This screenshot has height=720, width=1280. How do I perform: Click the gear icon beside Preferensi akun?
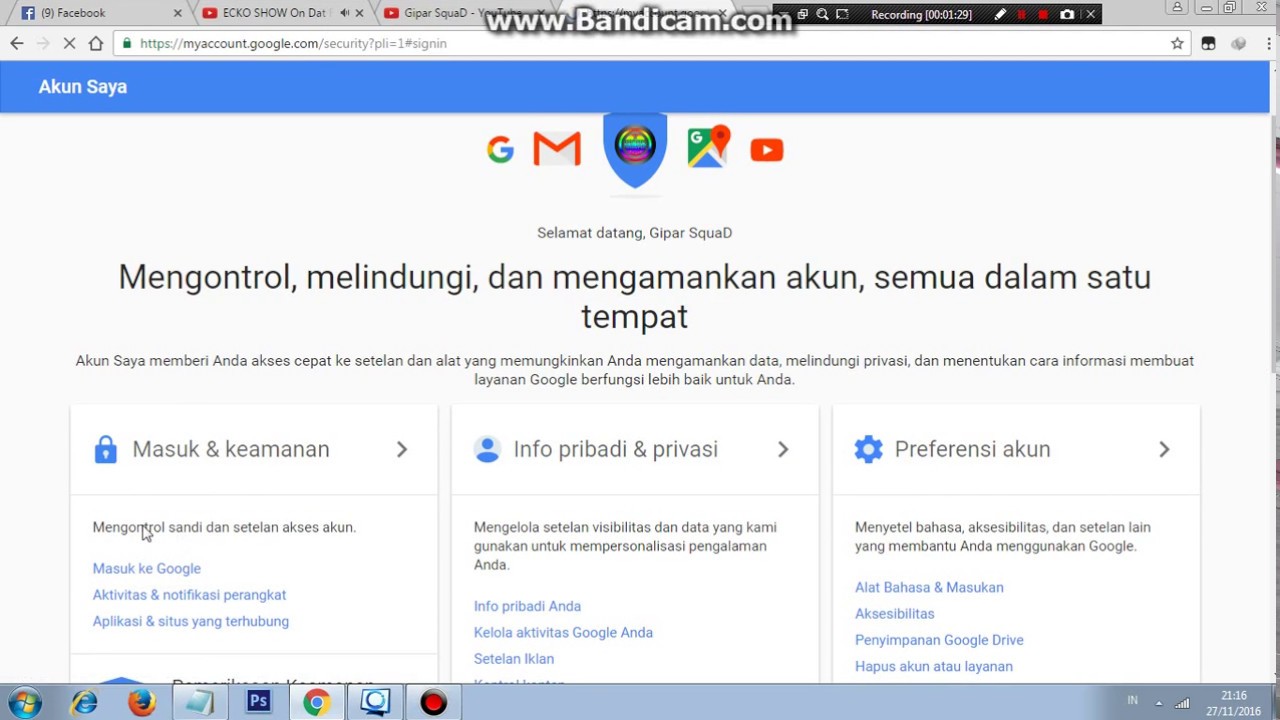pyautogui.click(x=868, y=449)
